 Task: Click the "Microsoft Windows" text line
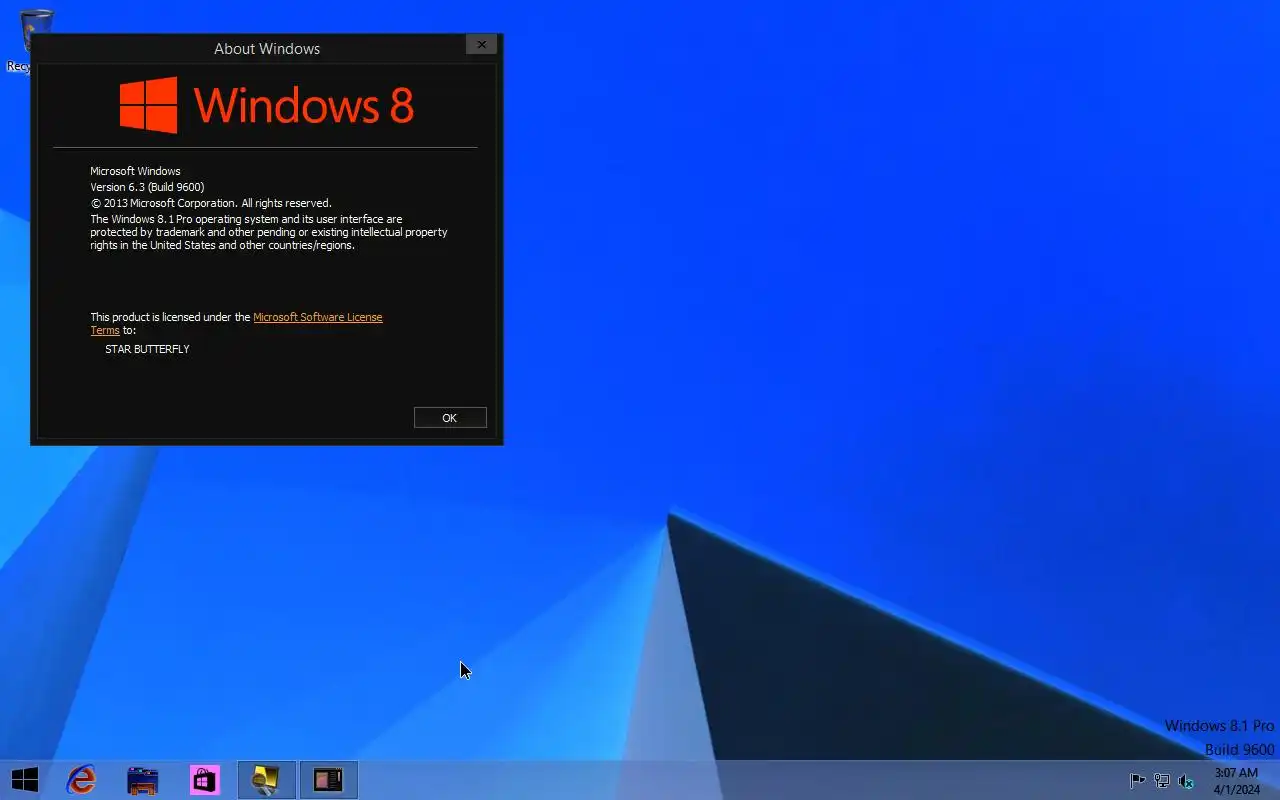pos(135,171)
